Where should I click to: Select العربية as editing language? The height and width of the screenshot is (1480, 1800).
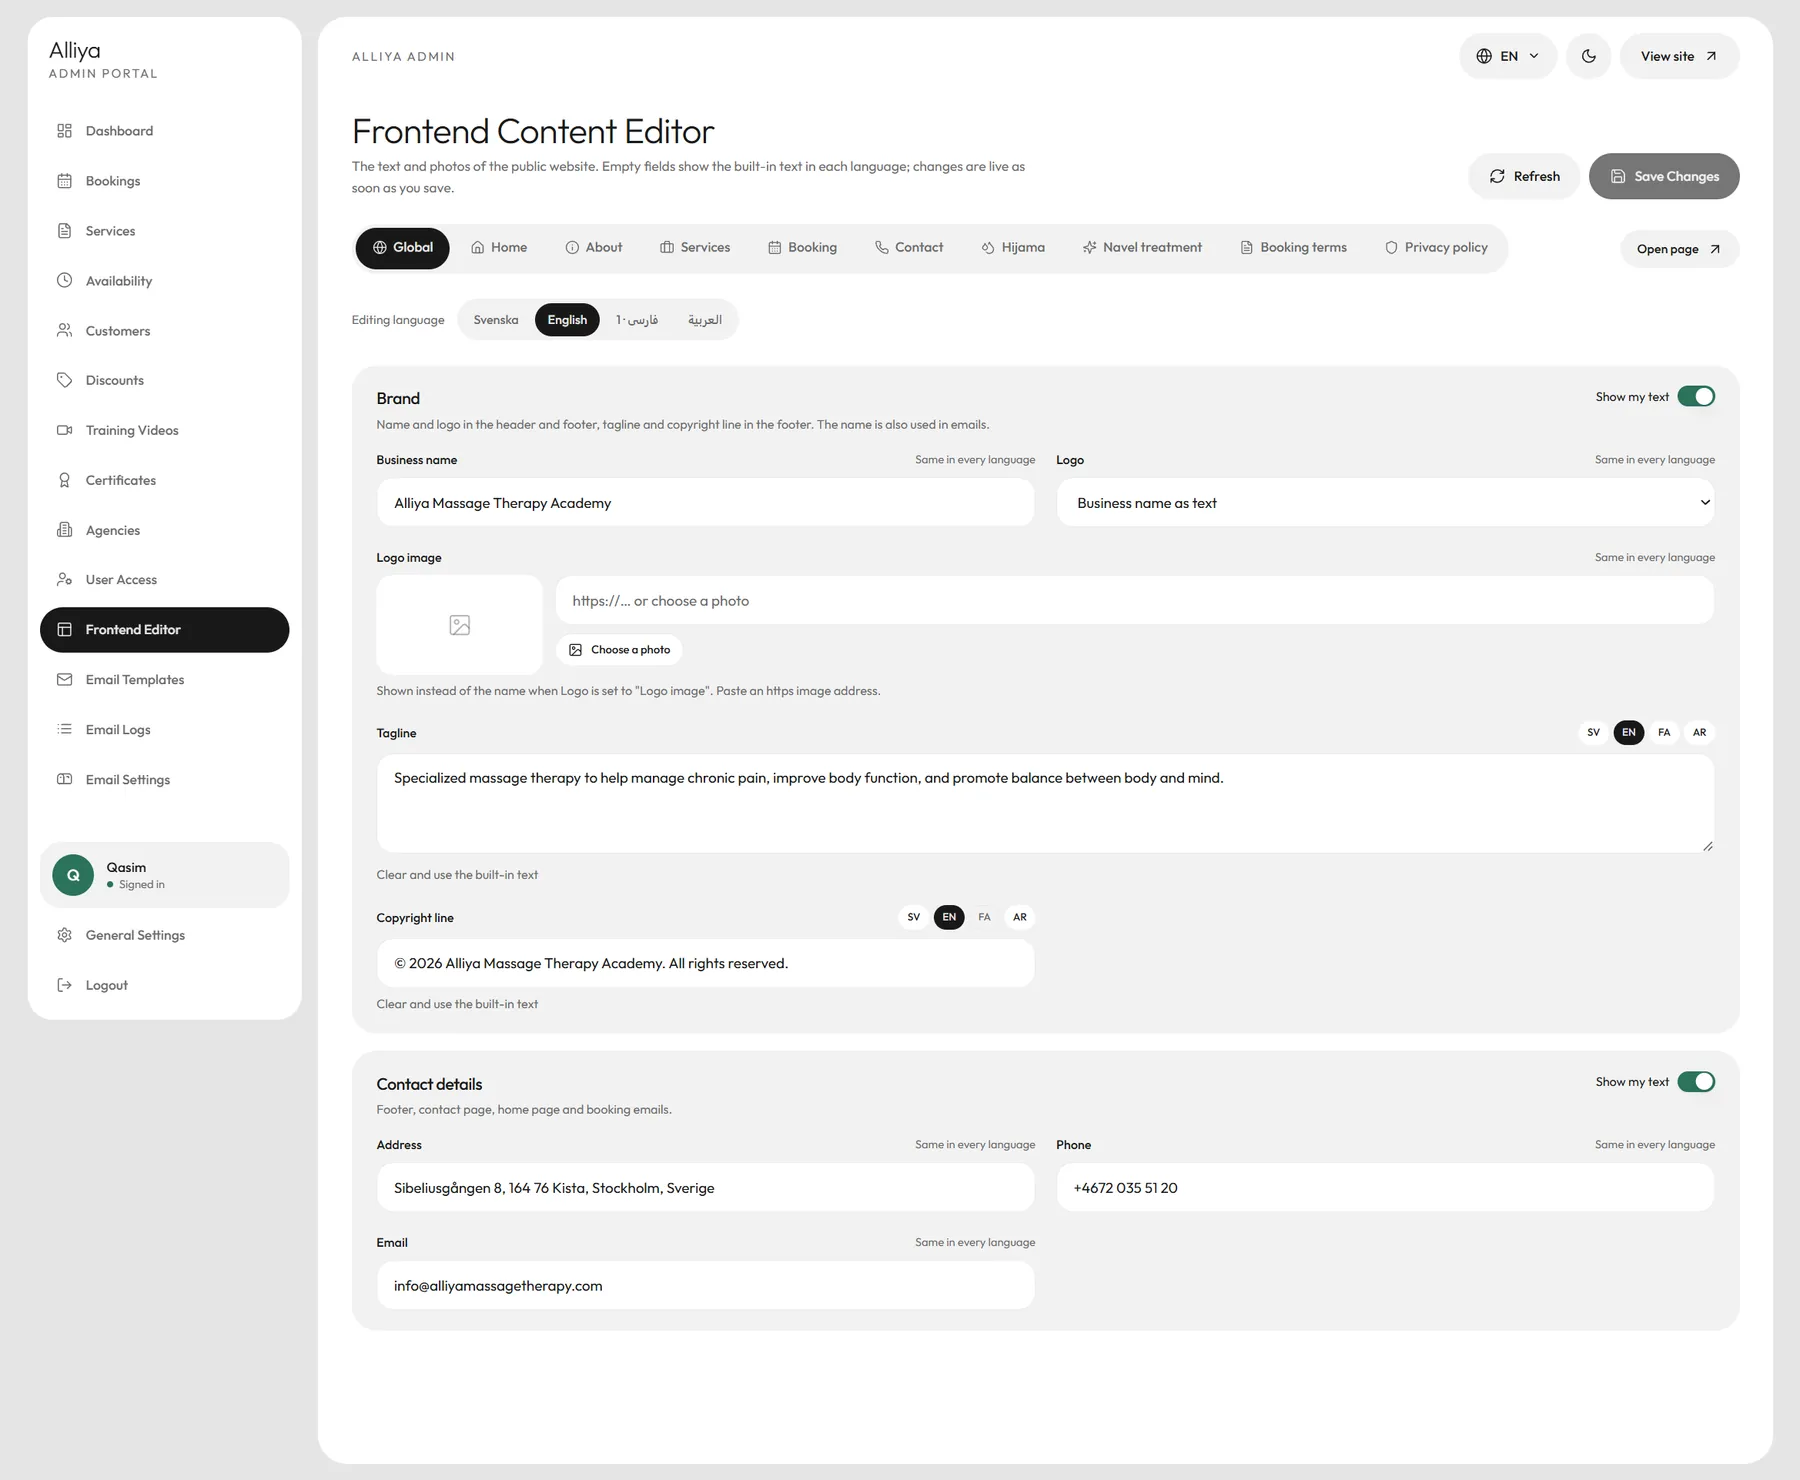point(705,320)
